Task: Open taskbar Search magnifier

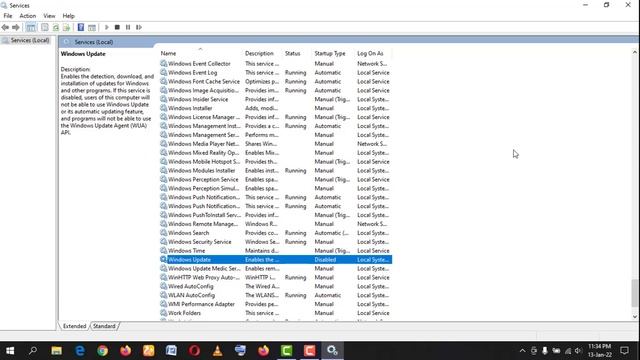Action: pos(33,351)
